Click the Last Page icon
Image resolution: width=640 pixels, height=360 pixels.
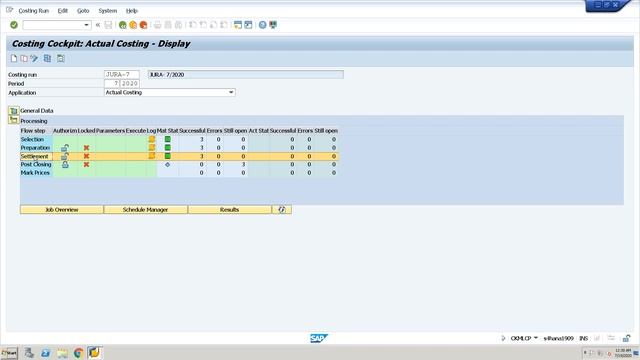[224, 25]
